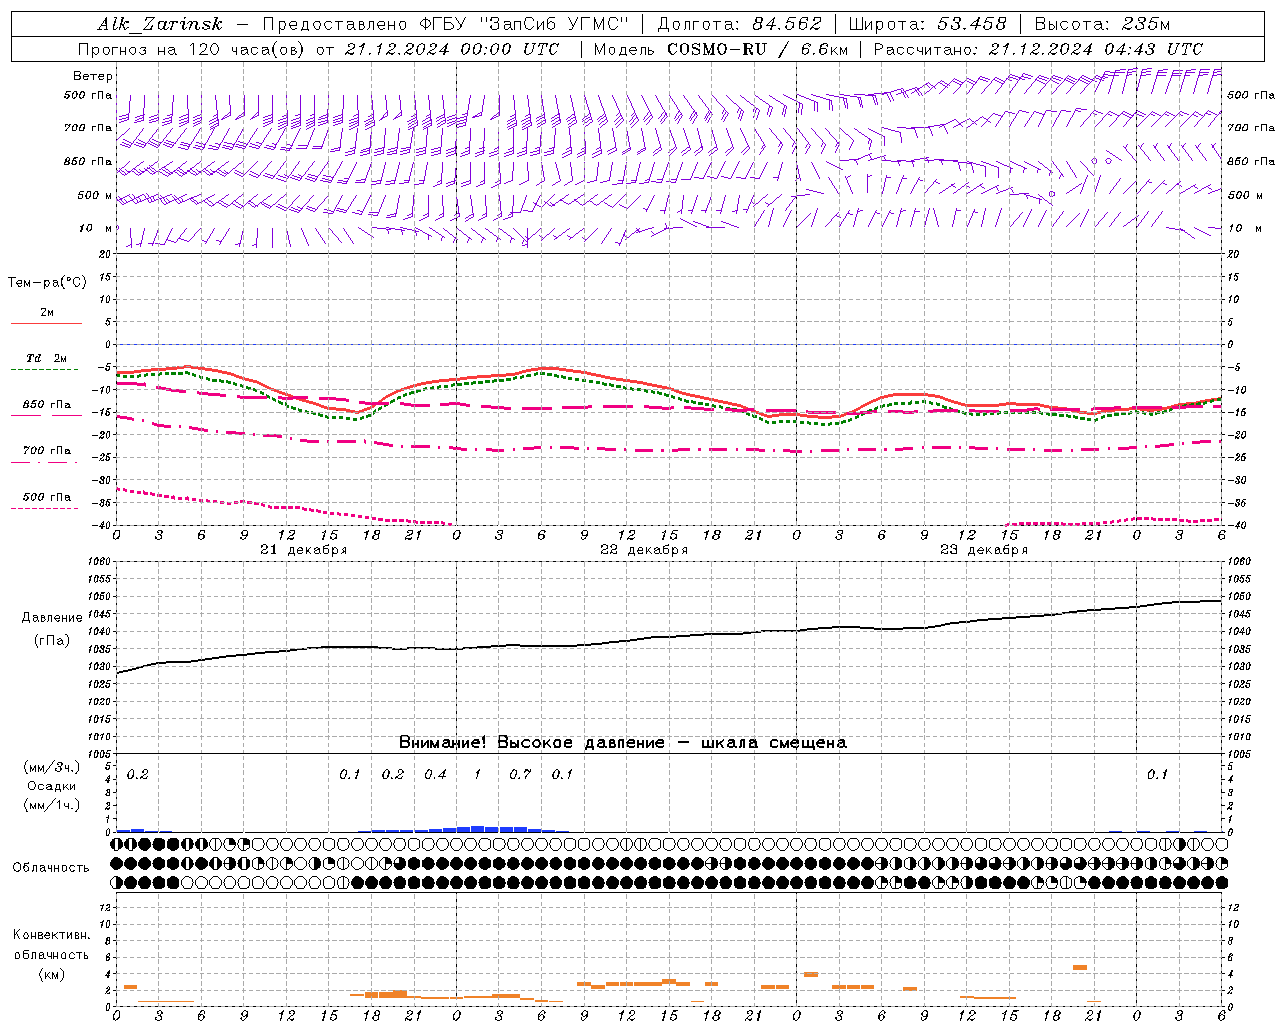Click the 2м temperature legend label
The height and width of the screenshot is (1024, 1280).
tap(47, 312)
